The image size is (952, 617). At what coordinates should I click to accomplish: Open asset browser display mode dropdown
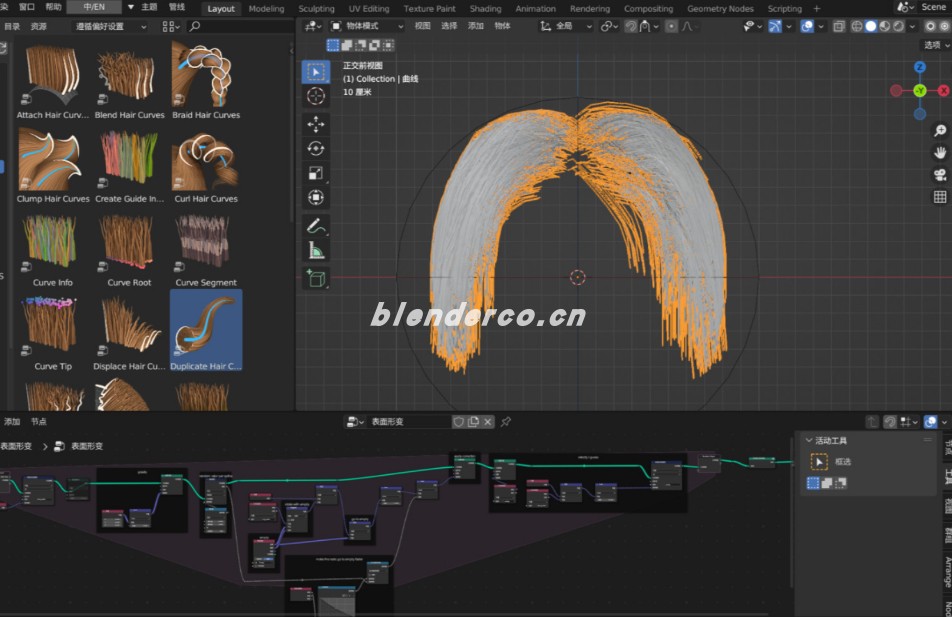(171, 27)
